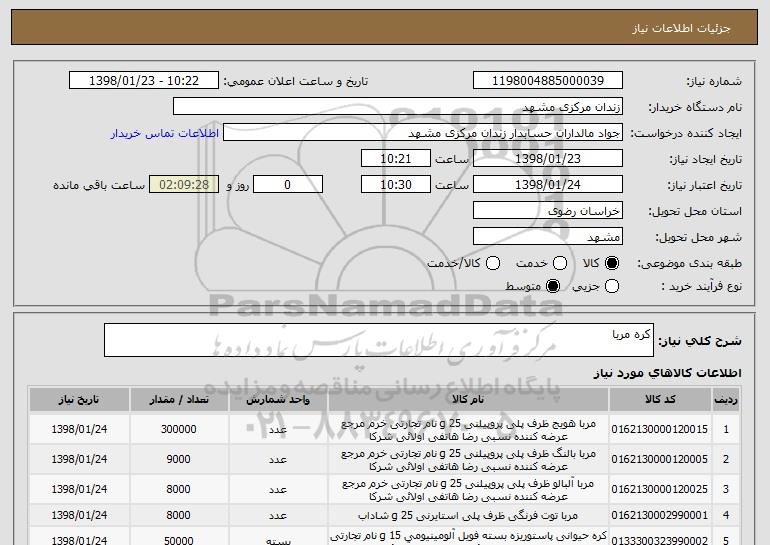The image size is (770, 545).
Task: Click product code 016213002990001
Action: (x=660, y=515)
